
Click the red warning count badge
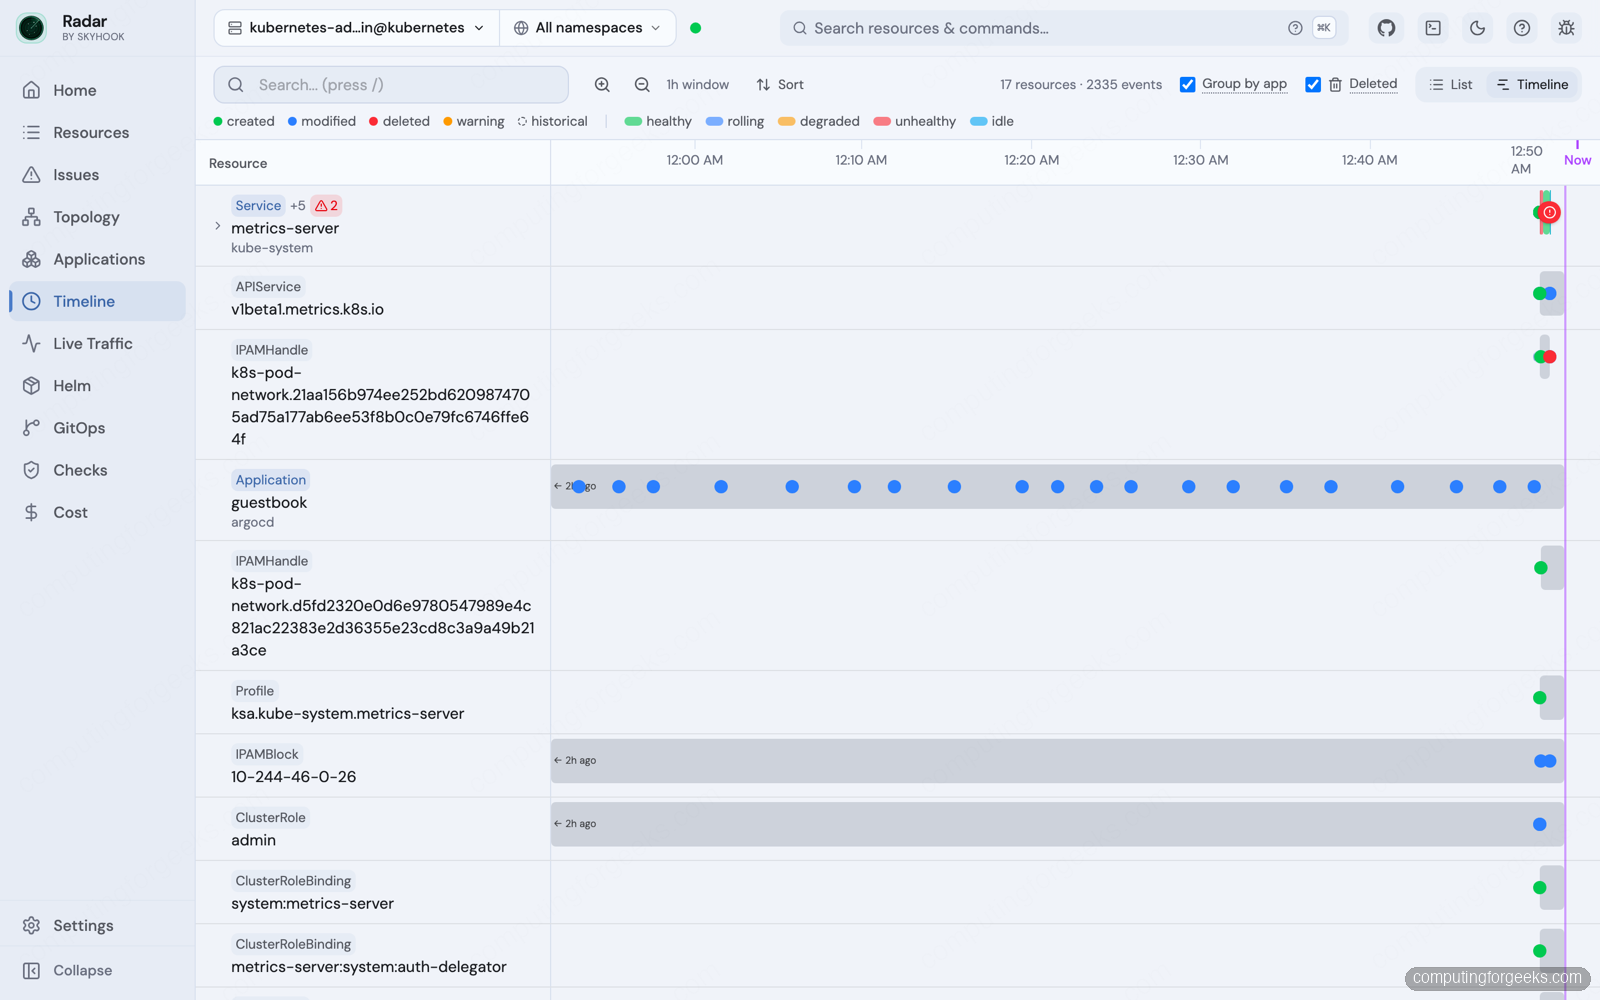[x=326, y=206]
